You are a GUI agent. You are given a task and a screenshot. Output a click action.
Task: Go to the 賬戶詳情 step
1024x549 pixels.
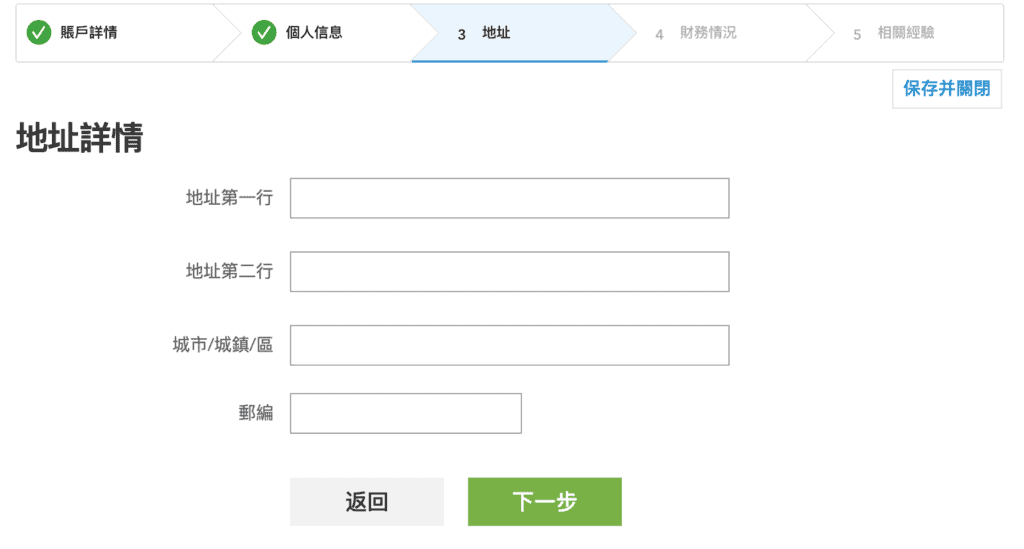(89, 32)
